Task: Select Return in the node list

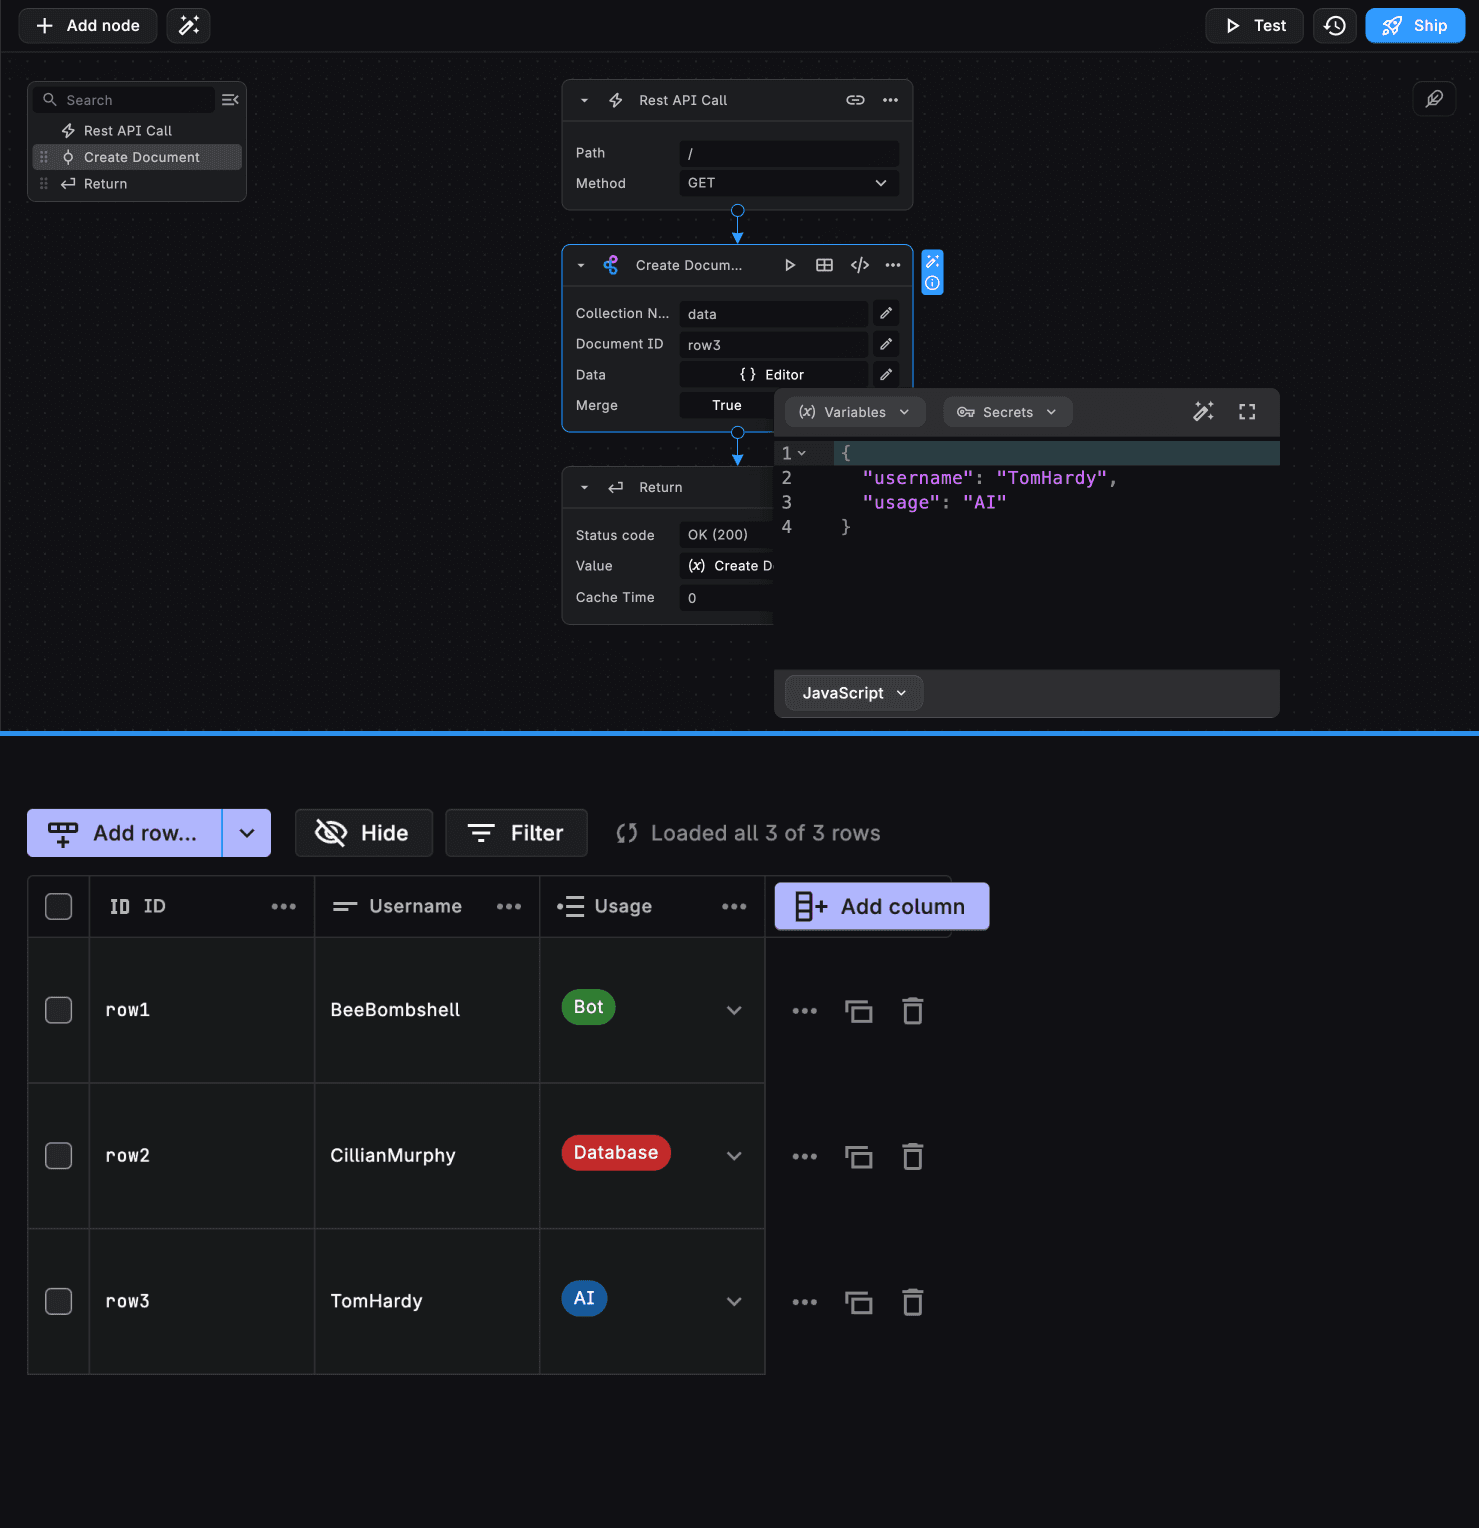Action: tap(105, 184)
